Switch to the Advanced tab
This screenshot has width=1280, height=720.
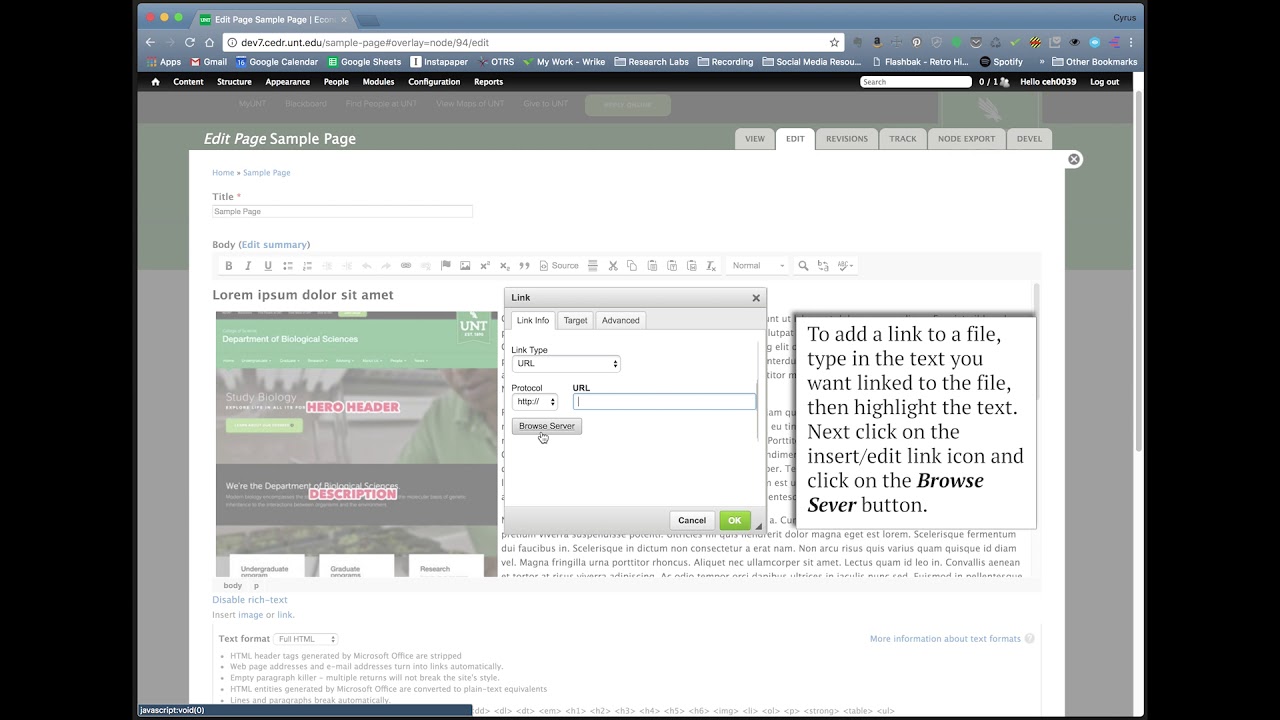coord(620,320)
